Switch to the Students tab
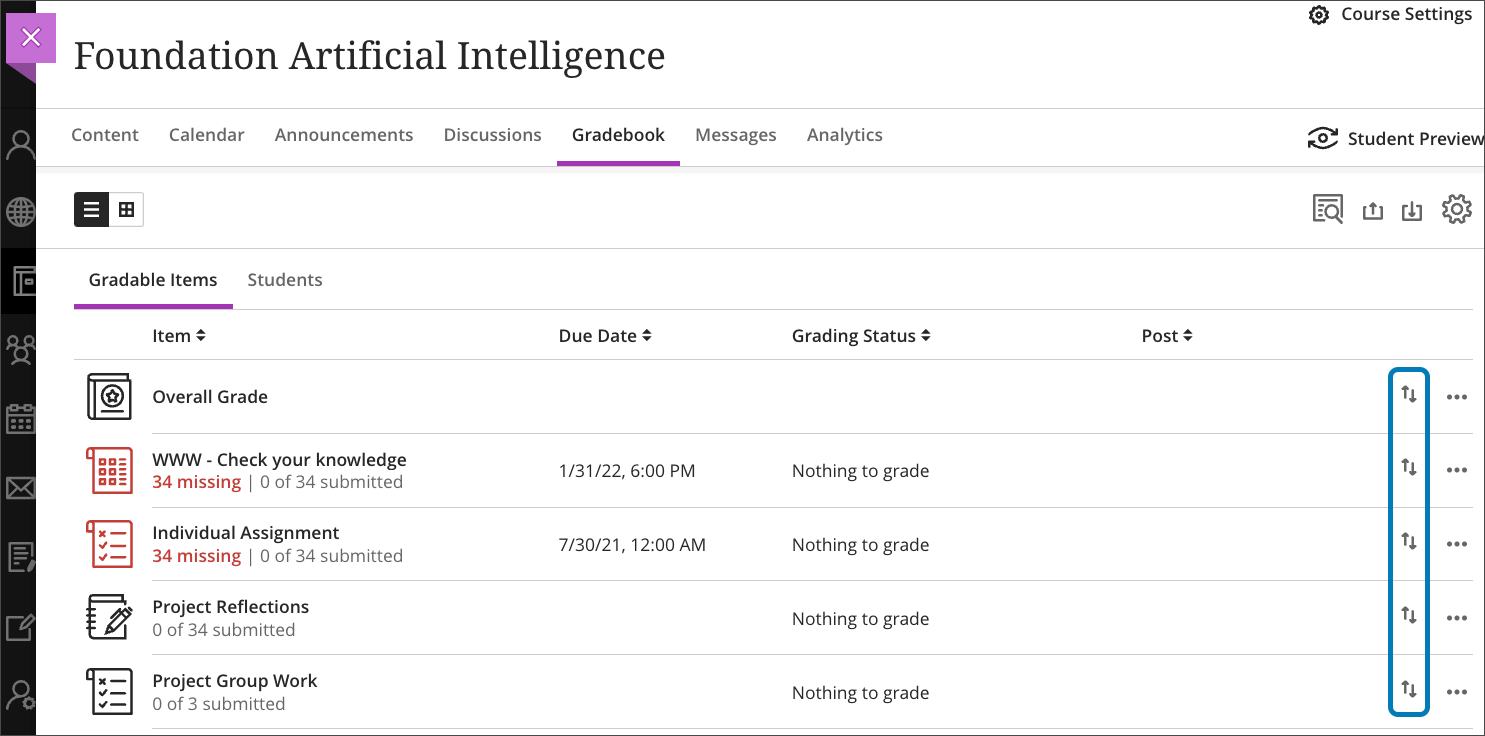 click(285, 280)
